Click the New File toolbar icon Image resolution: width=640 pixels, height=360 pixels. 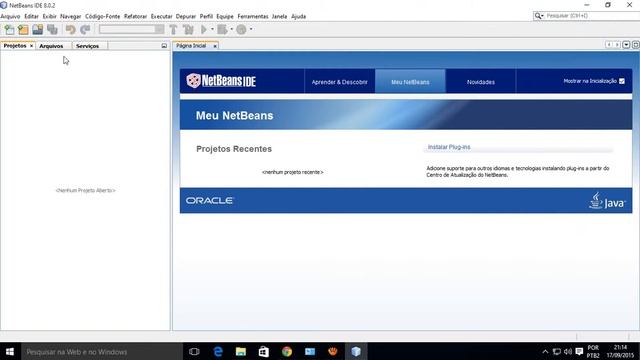pyautogui.click(x=9, y=29)
